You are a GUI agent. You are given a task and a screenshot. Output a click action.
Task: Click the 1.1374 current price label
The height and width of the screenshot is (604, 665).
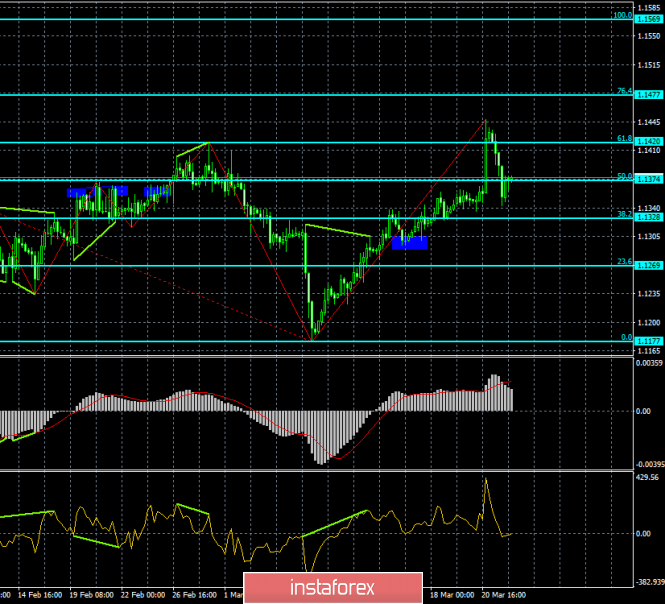click(x=649, y=179)
